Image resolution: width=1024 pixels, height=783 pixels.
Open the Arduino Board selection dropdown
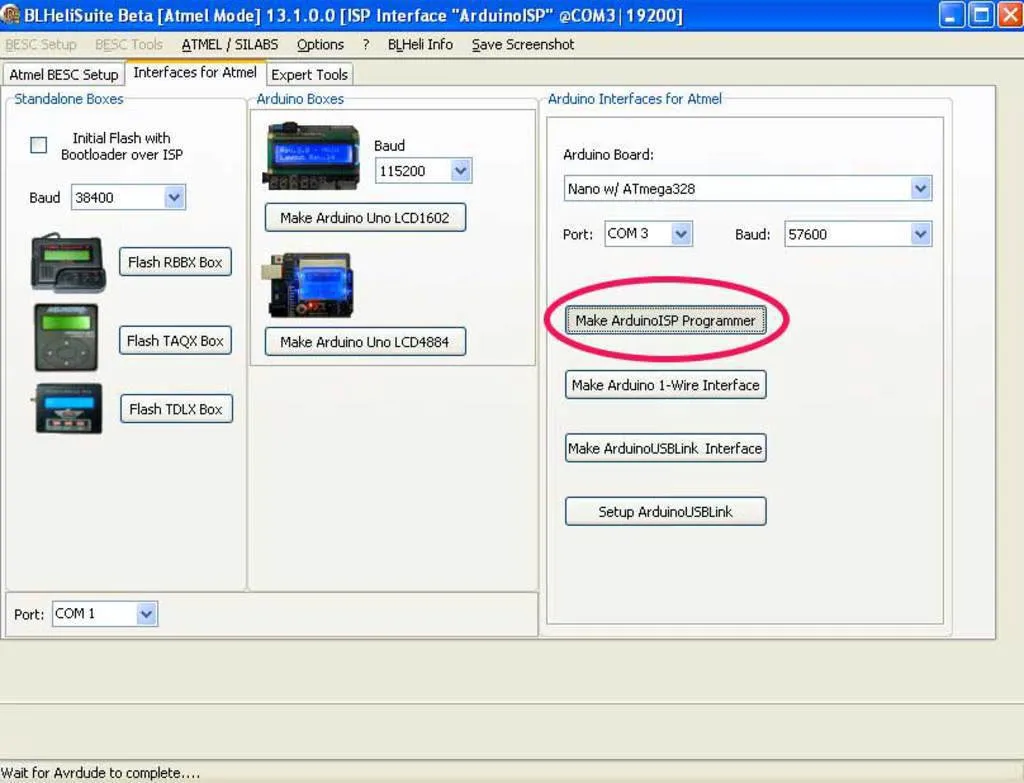pyautogui.click(x=921, y=189)
